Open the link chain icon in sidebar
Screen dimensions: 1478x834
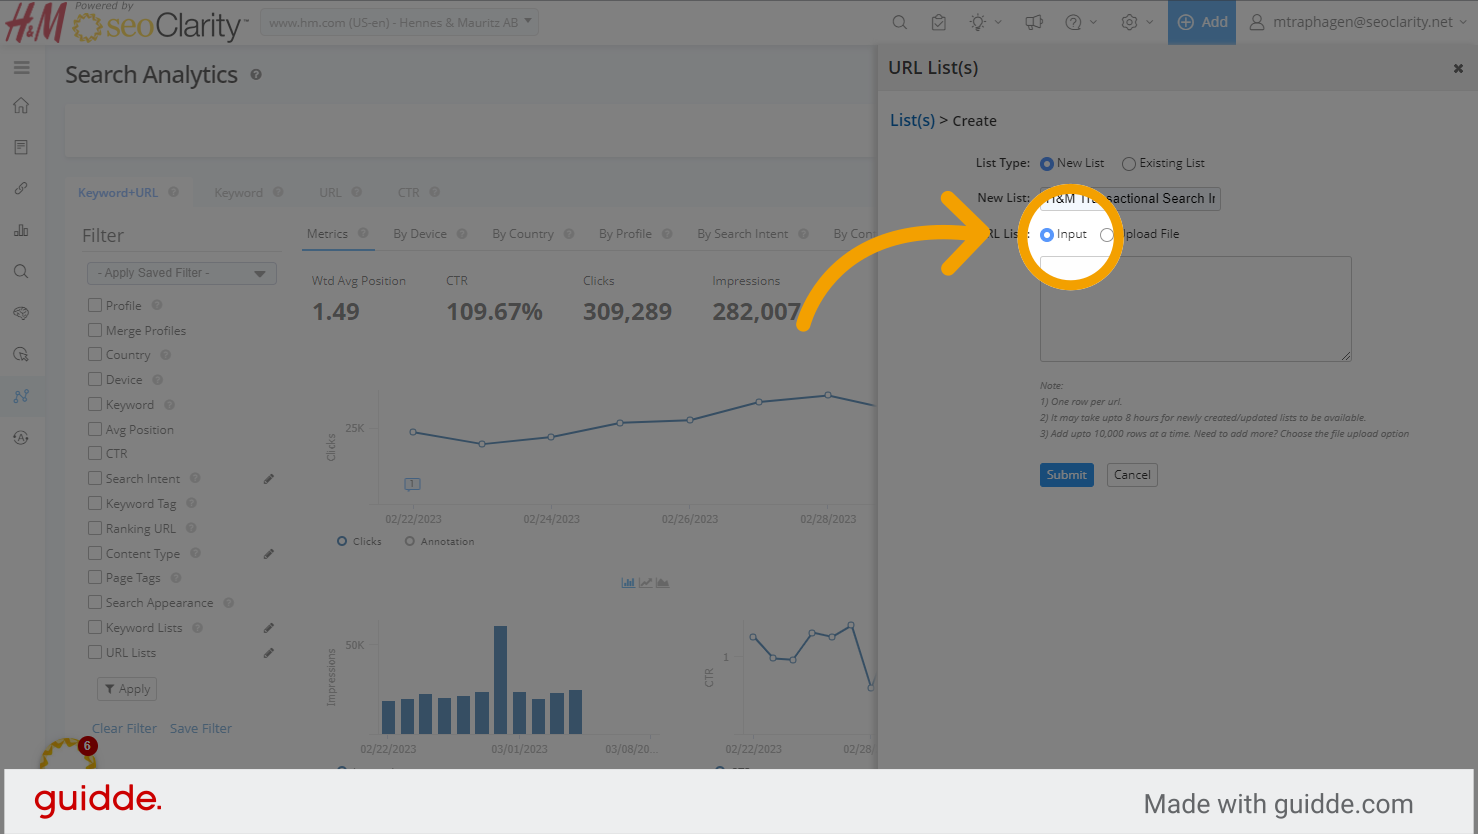[21, 188]
